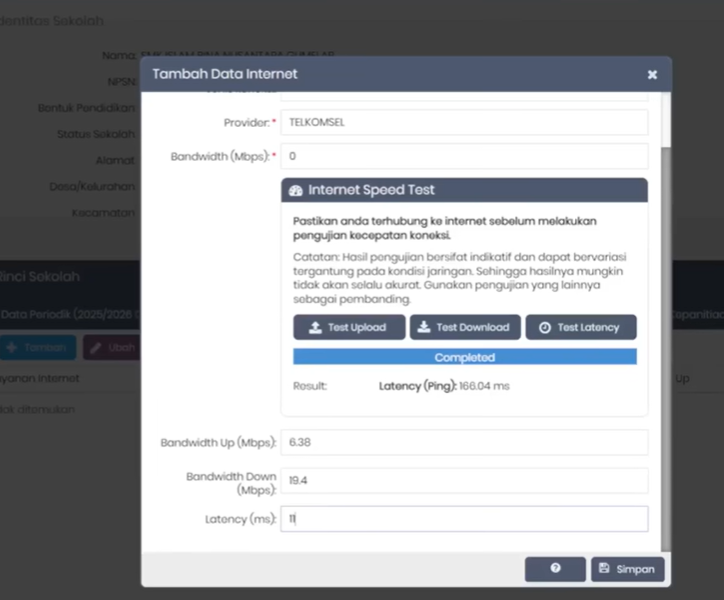Run the Test Latency check

pos(580,327)
